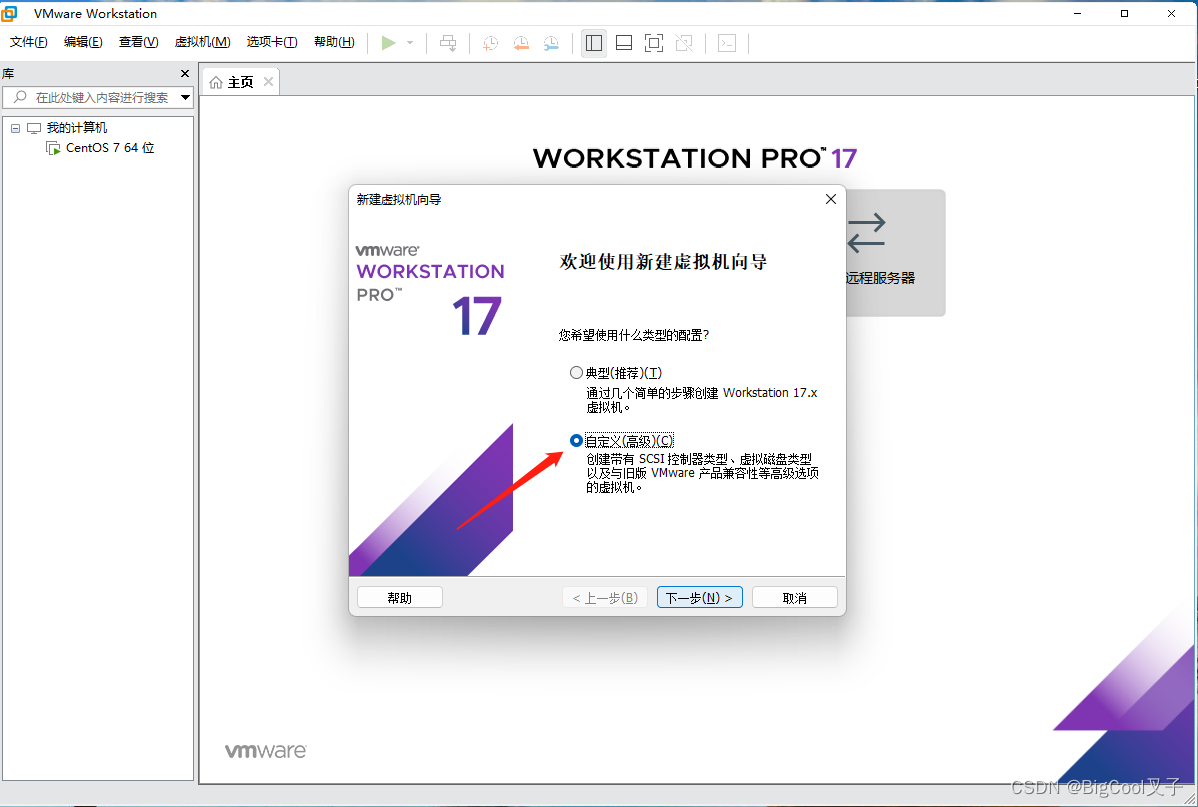Click the 帮助 button in the wizard
This screenshot has height=807, width=1198.
(399, 596)
